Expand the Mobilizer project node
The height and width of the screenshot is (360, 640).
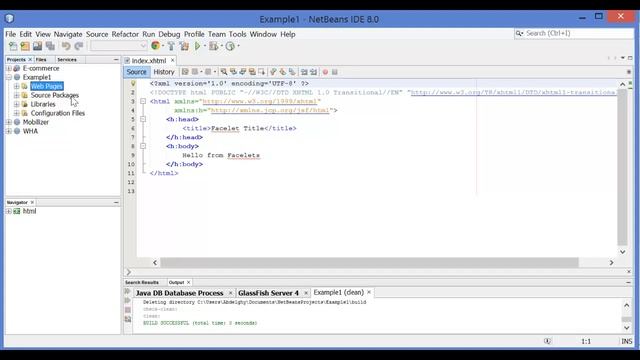point(9,122)
